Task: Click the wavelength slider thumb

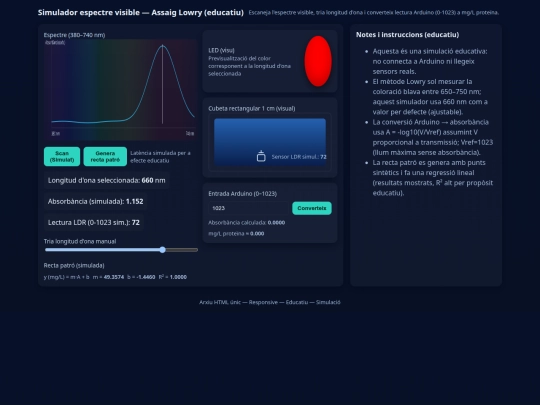Action: [x=163, y=250]
